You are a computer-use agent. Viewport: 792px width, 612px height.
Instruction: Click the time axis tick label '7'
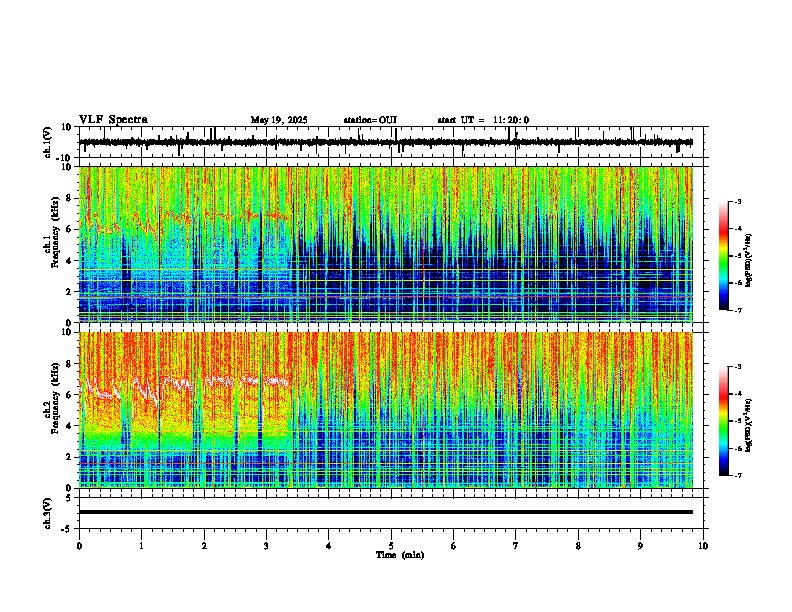coord(516,546)
